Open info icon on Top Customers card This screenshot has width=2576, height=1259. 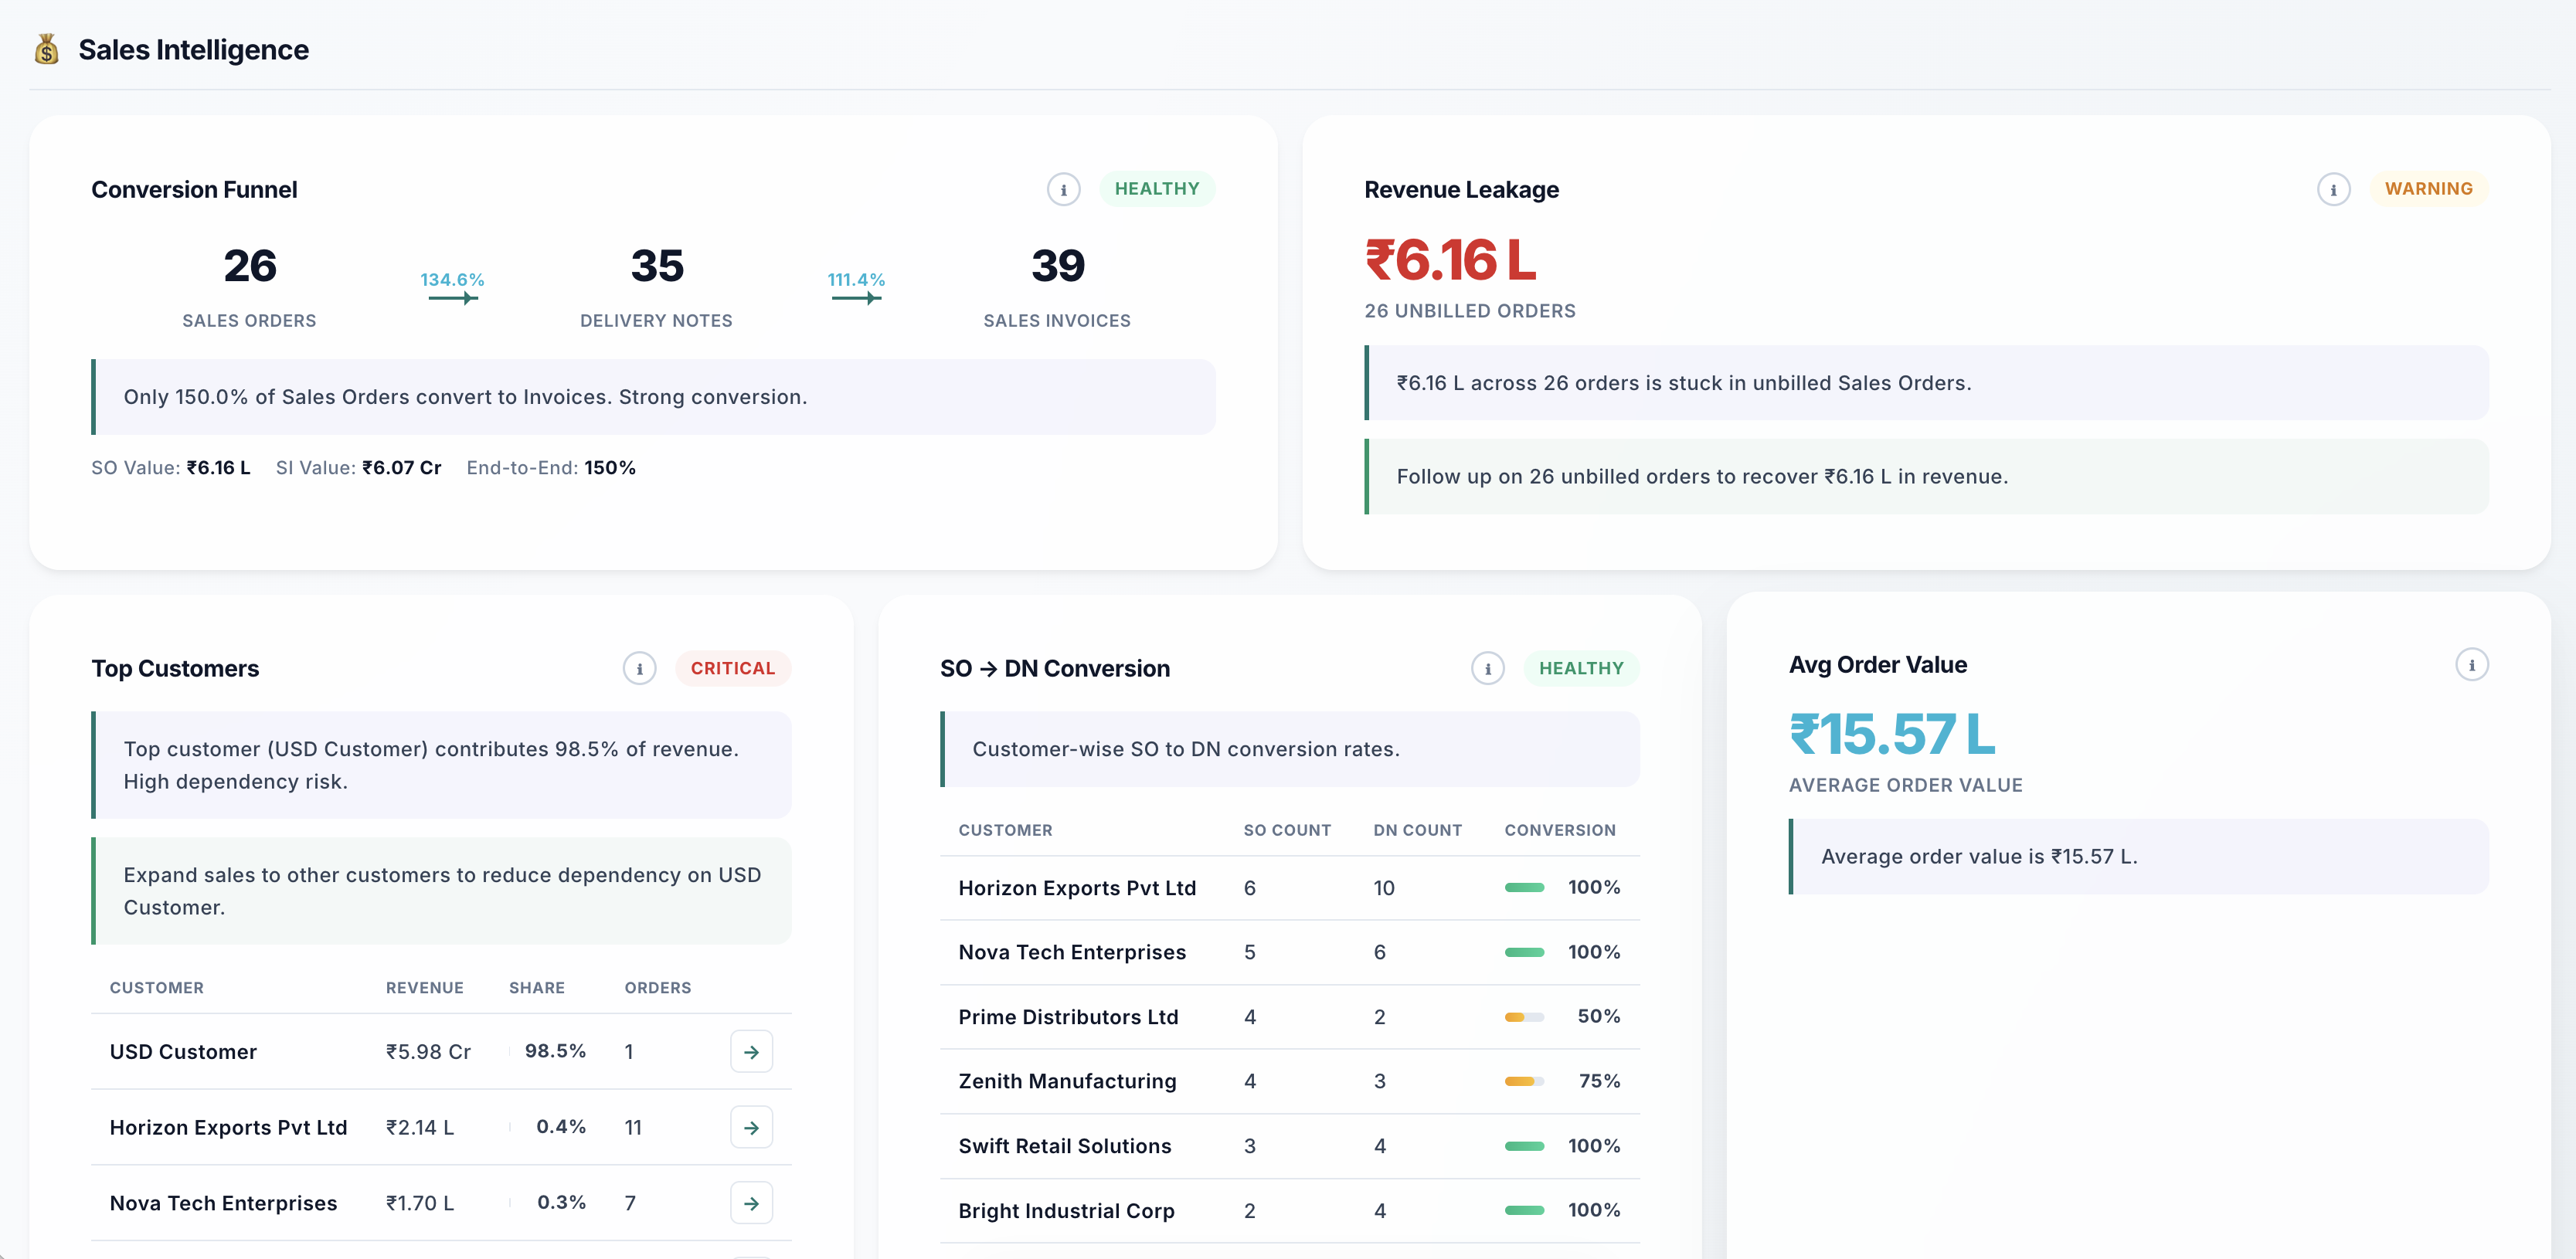(639, 668)
